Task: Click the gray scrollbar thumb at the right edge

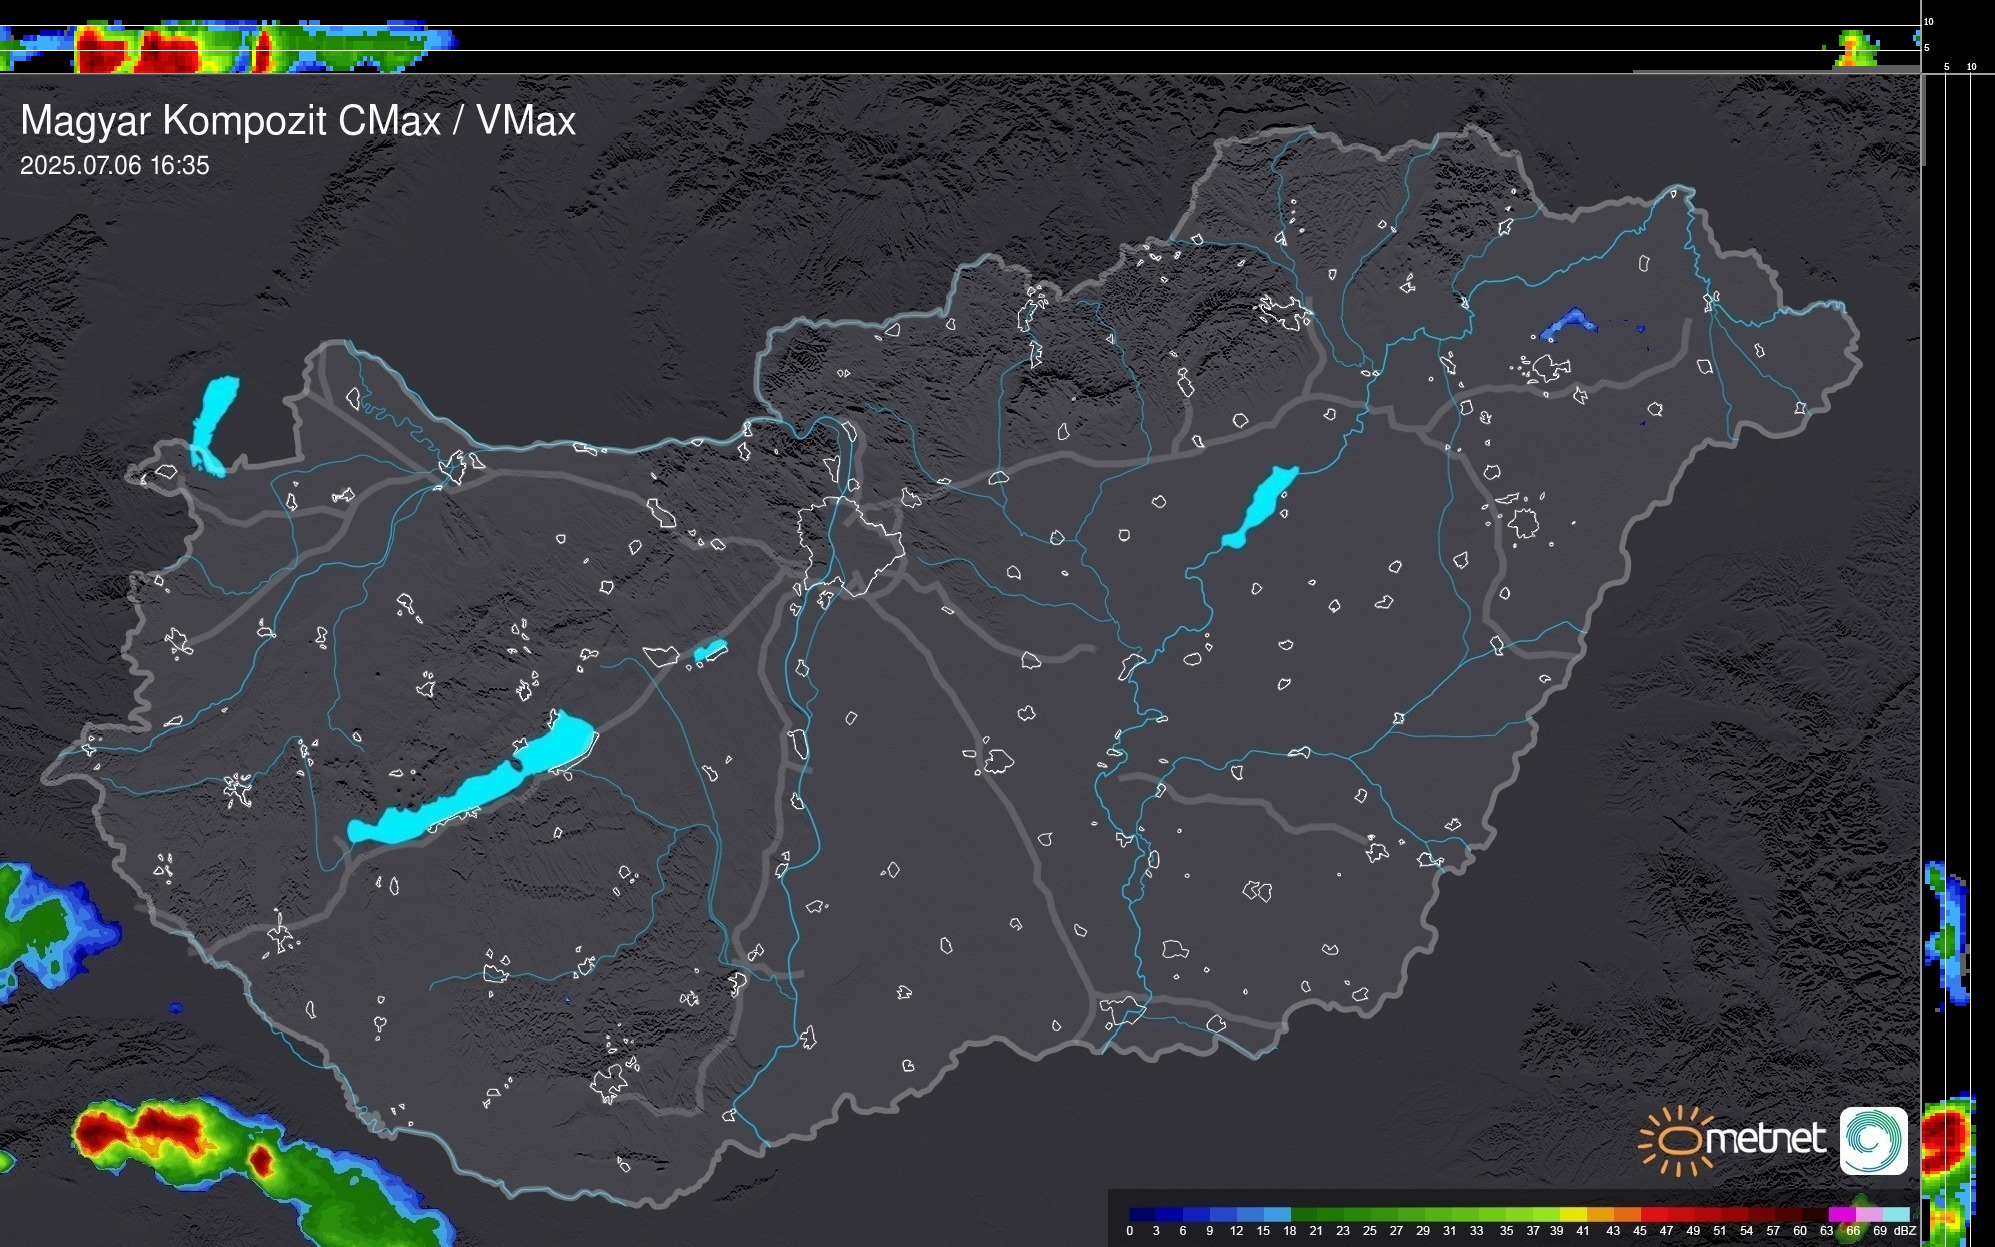Action: 1923,120
